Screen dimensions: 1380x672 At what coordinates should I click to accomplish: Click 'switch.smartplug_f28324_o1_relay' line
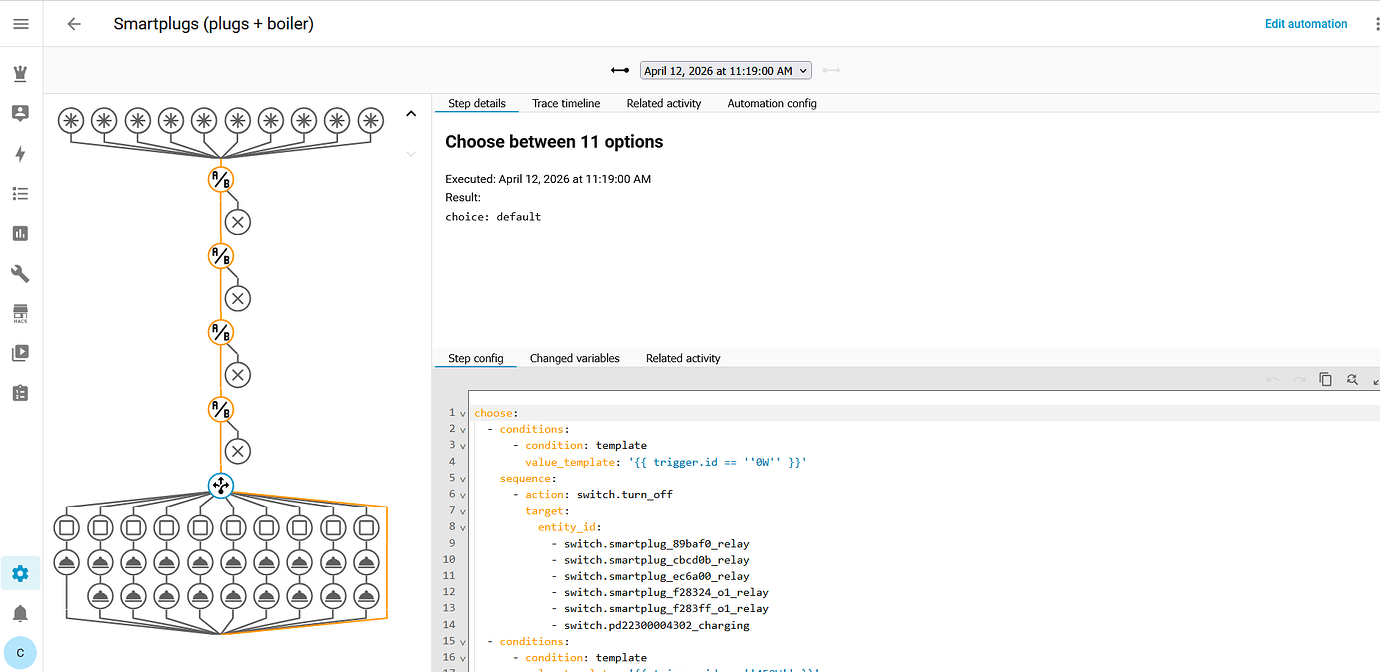(666, 592)
